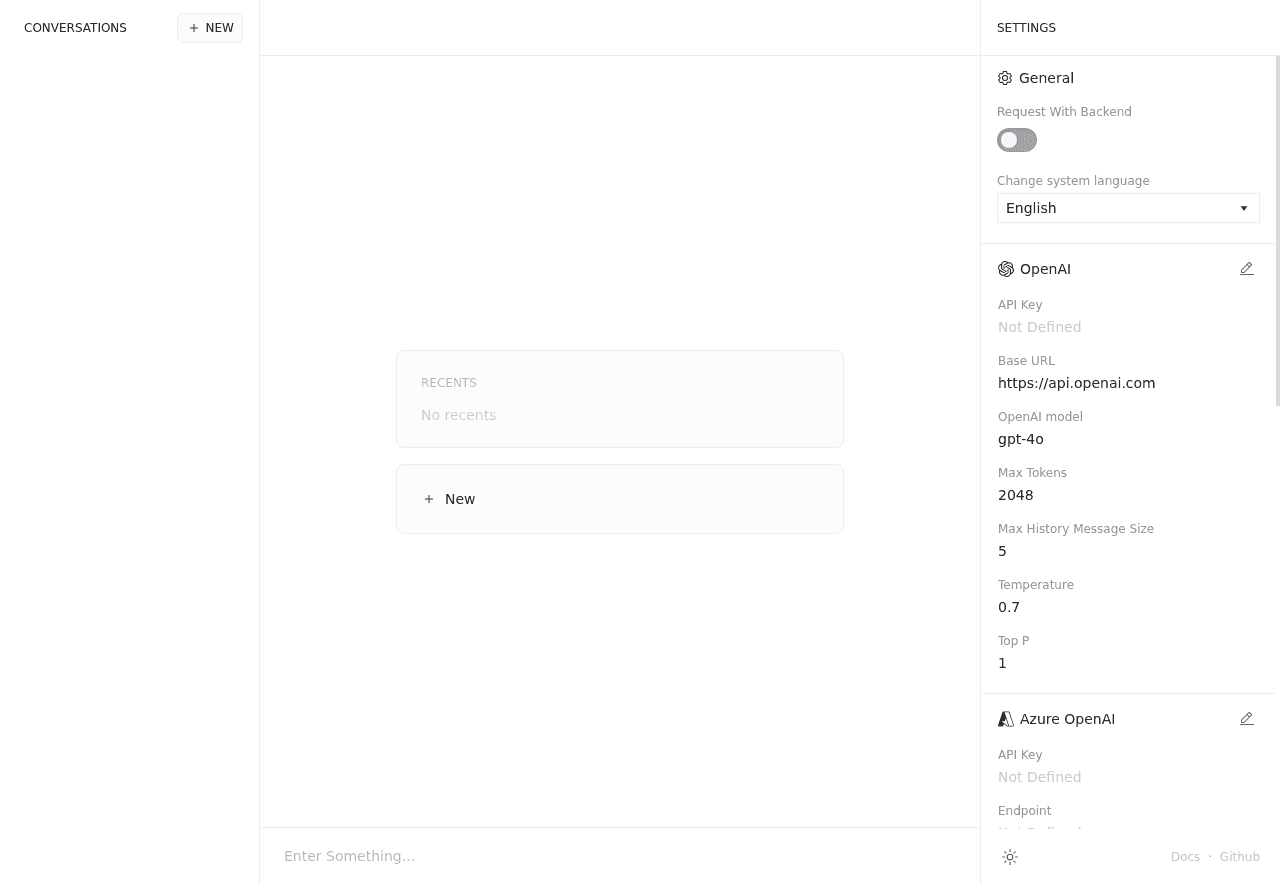1280x885 pixels.
Task: Edit Azure OpenAI settings with pencil icon
Action: [x=1246, y=719]
